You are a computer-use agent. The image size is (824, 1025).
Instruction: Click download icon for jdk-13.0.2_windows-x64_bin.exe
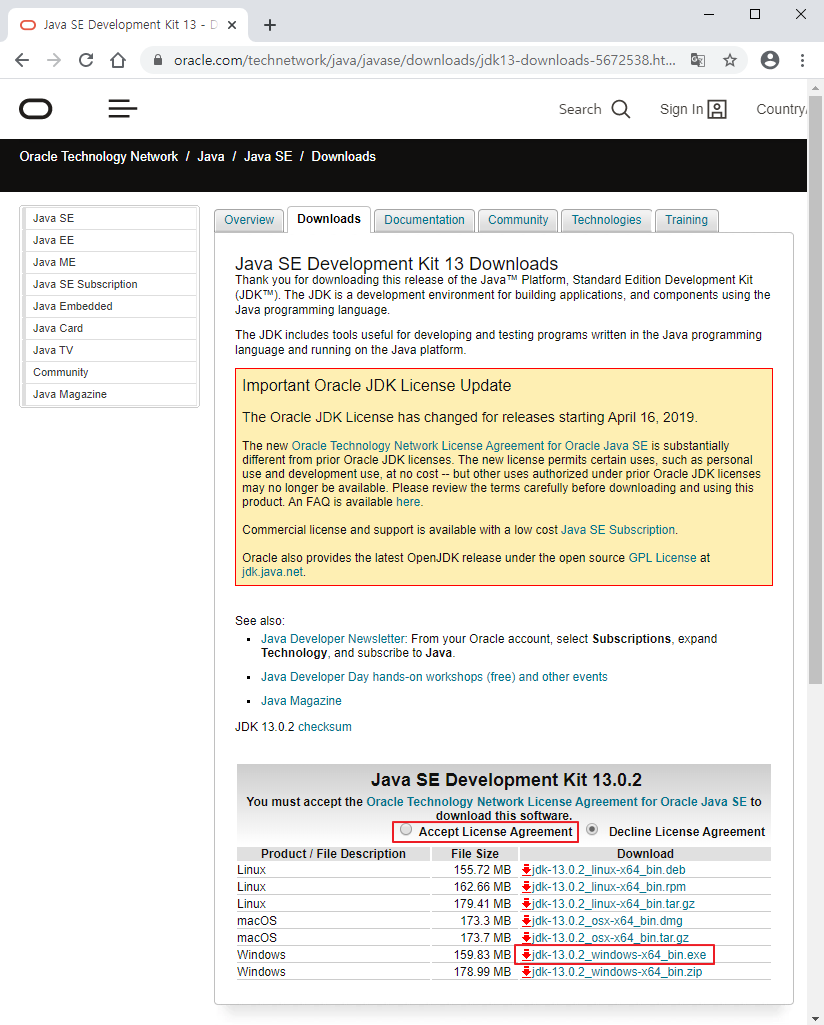[x=525, y=954]
